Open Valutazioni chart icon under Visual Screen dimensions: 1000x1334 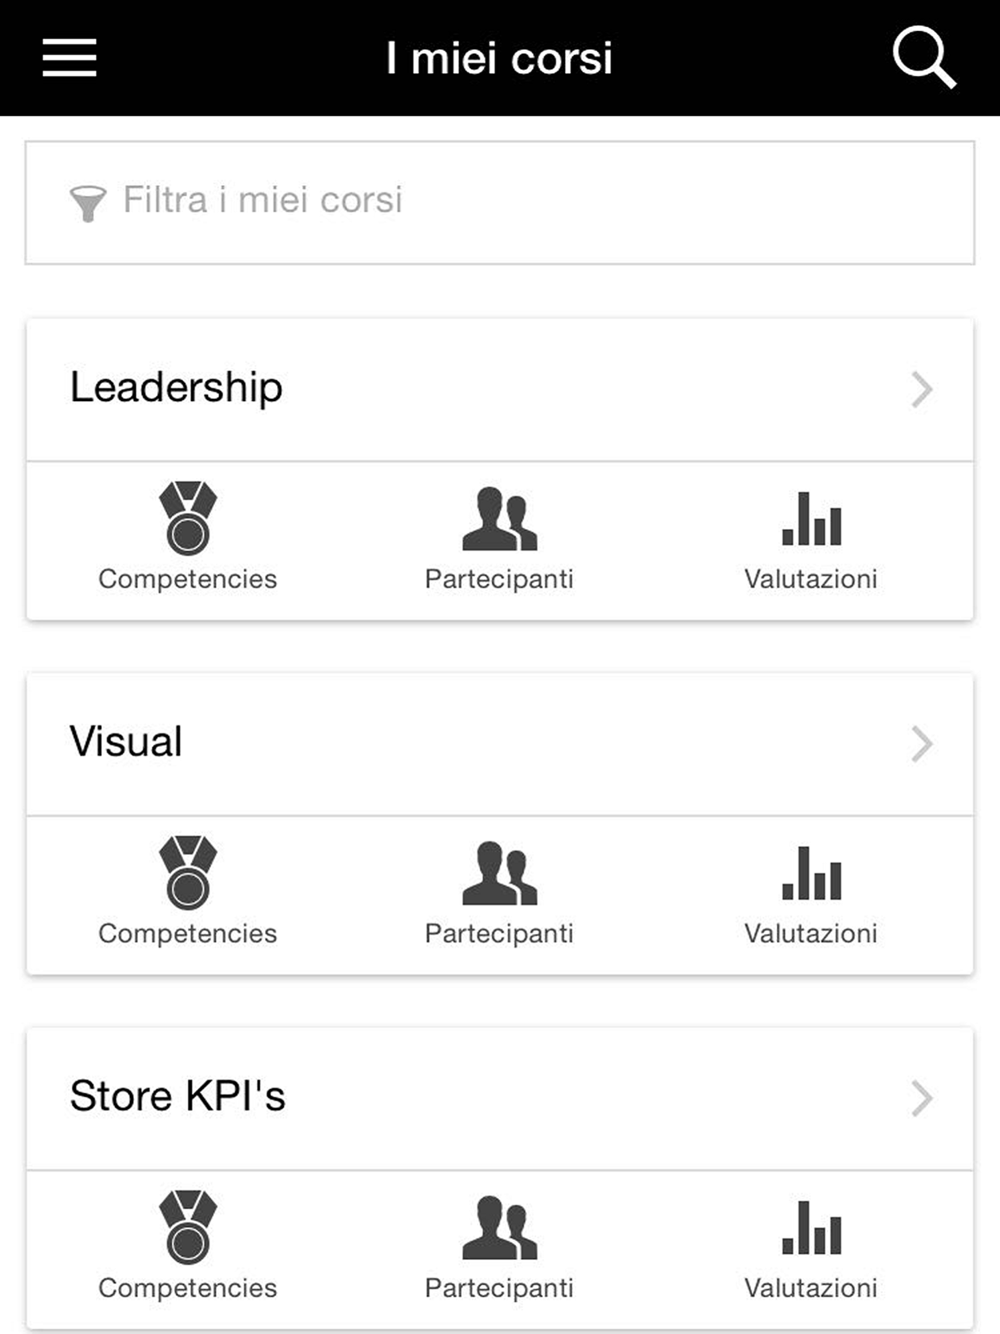(811, 873)
